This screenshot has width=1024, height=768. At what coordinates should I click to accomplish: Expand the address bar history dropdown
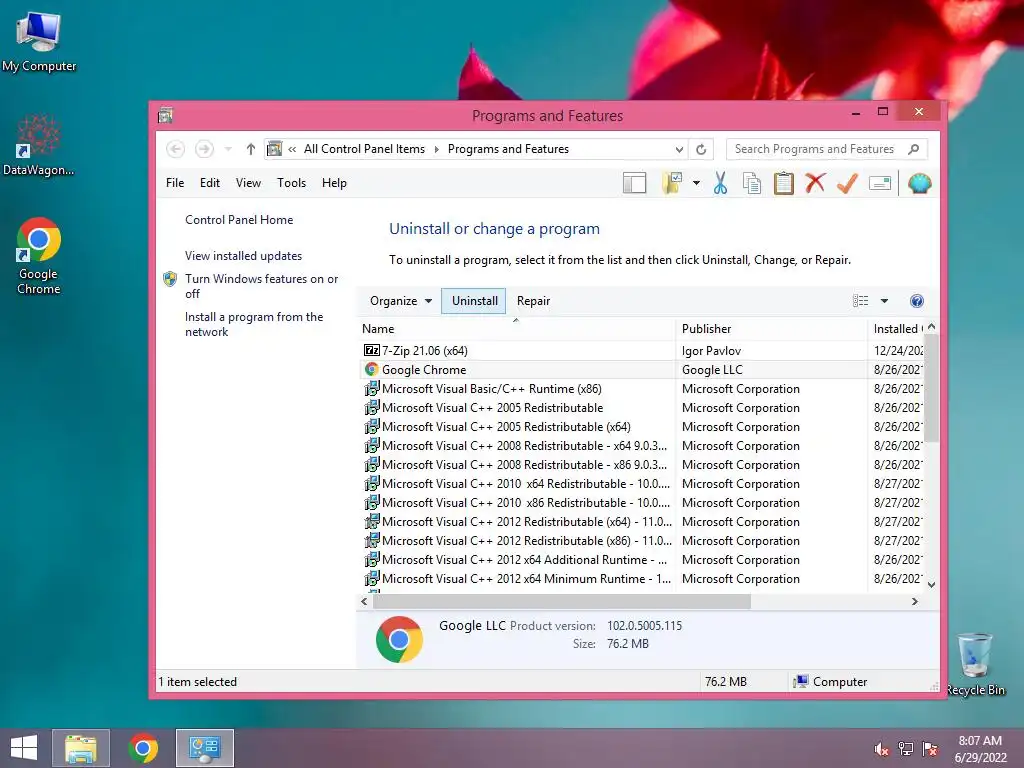pos(679,149)
